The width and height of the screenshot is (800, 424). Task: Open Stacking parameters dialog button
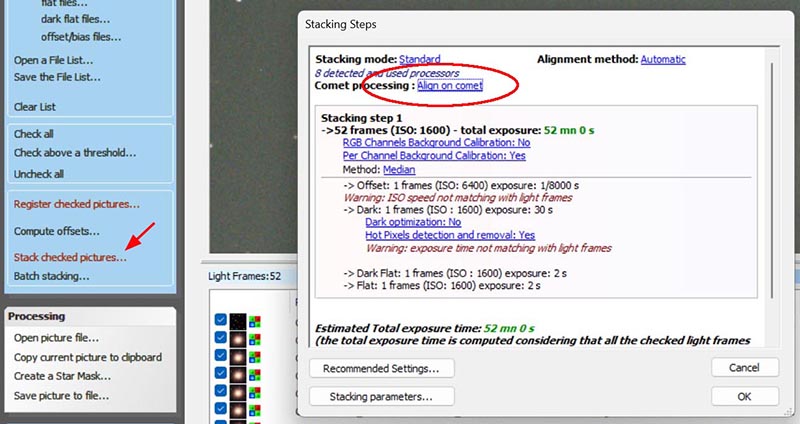[381, 396]
